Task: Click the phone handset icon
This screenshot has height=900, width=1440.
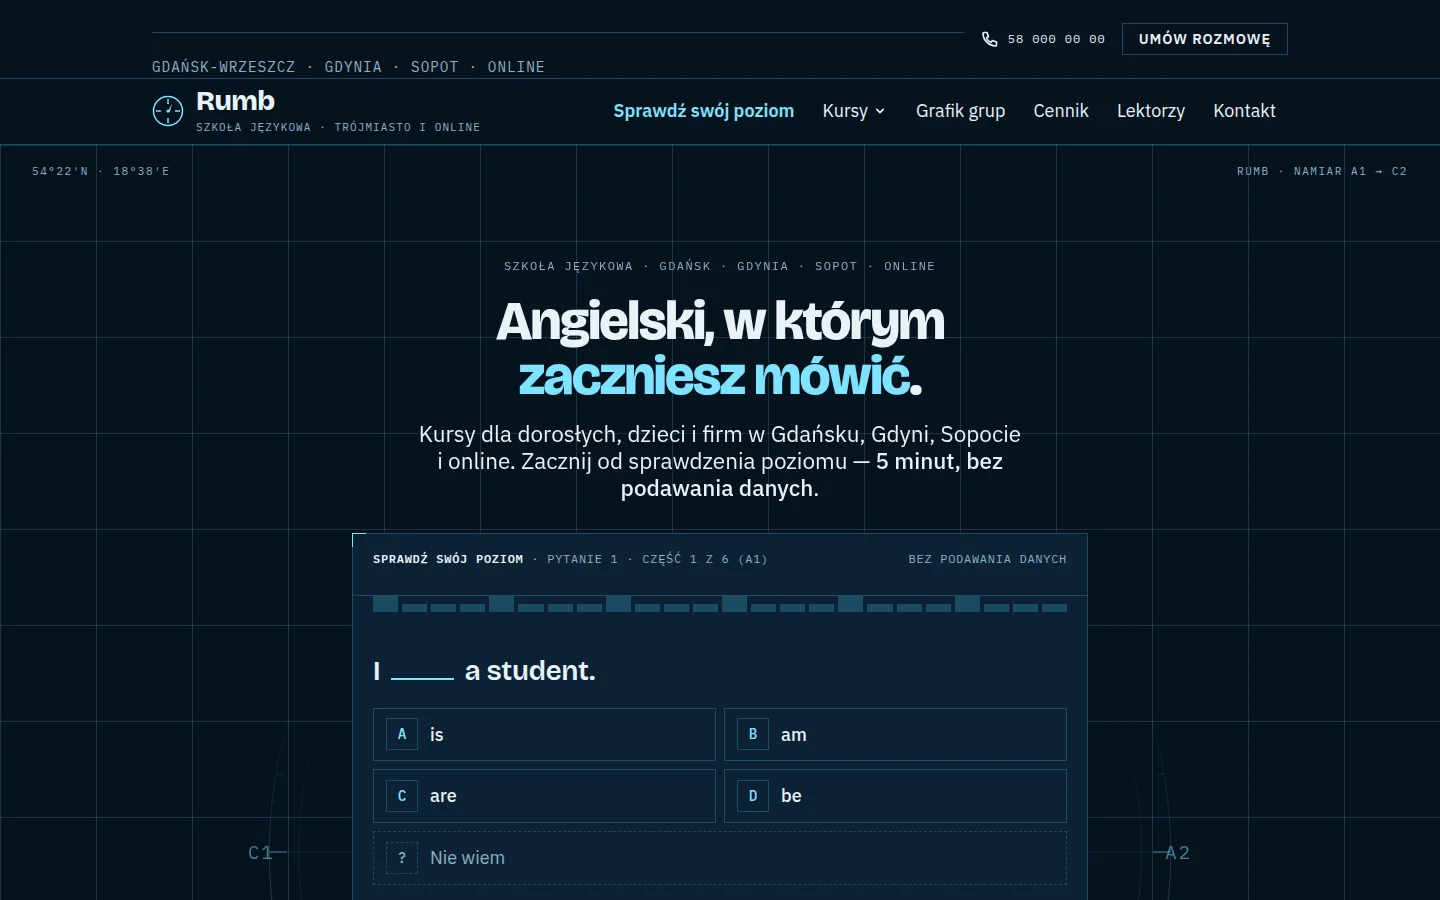Action: (990, 39)
